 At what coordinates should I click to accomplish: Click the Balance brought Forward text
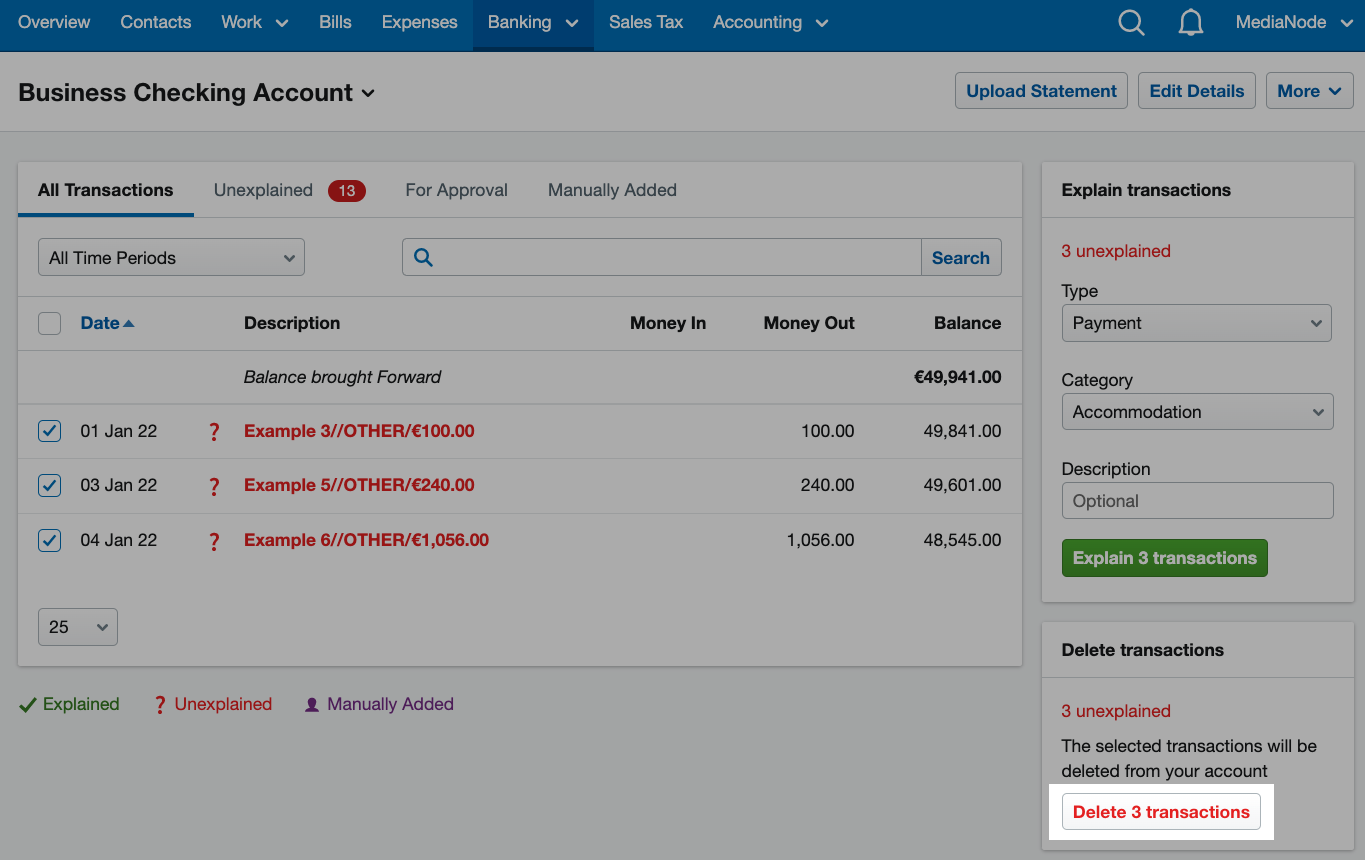coord(342,377)
